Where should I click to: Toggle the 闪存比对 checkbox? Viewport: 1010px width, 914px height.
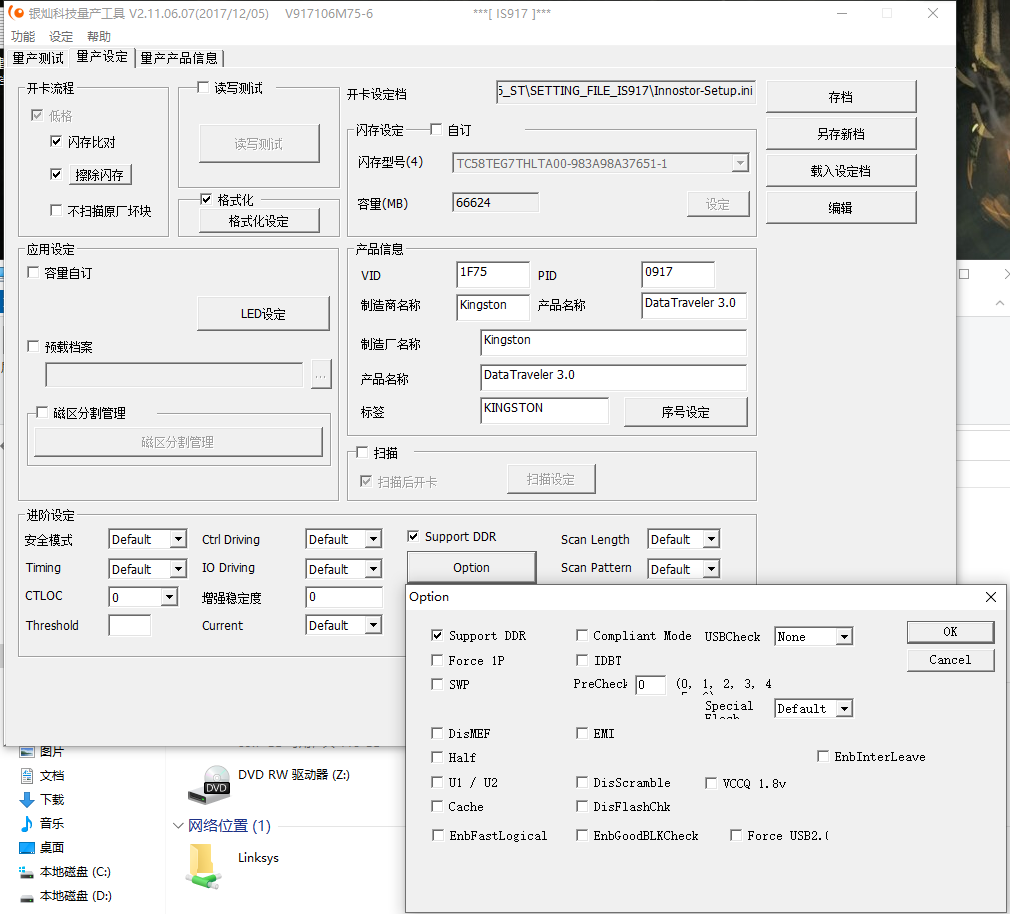pos(56,141)
